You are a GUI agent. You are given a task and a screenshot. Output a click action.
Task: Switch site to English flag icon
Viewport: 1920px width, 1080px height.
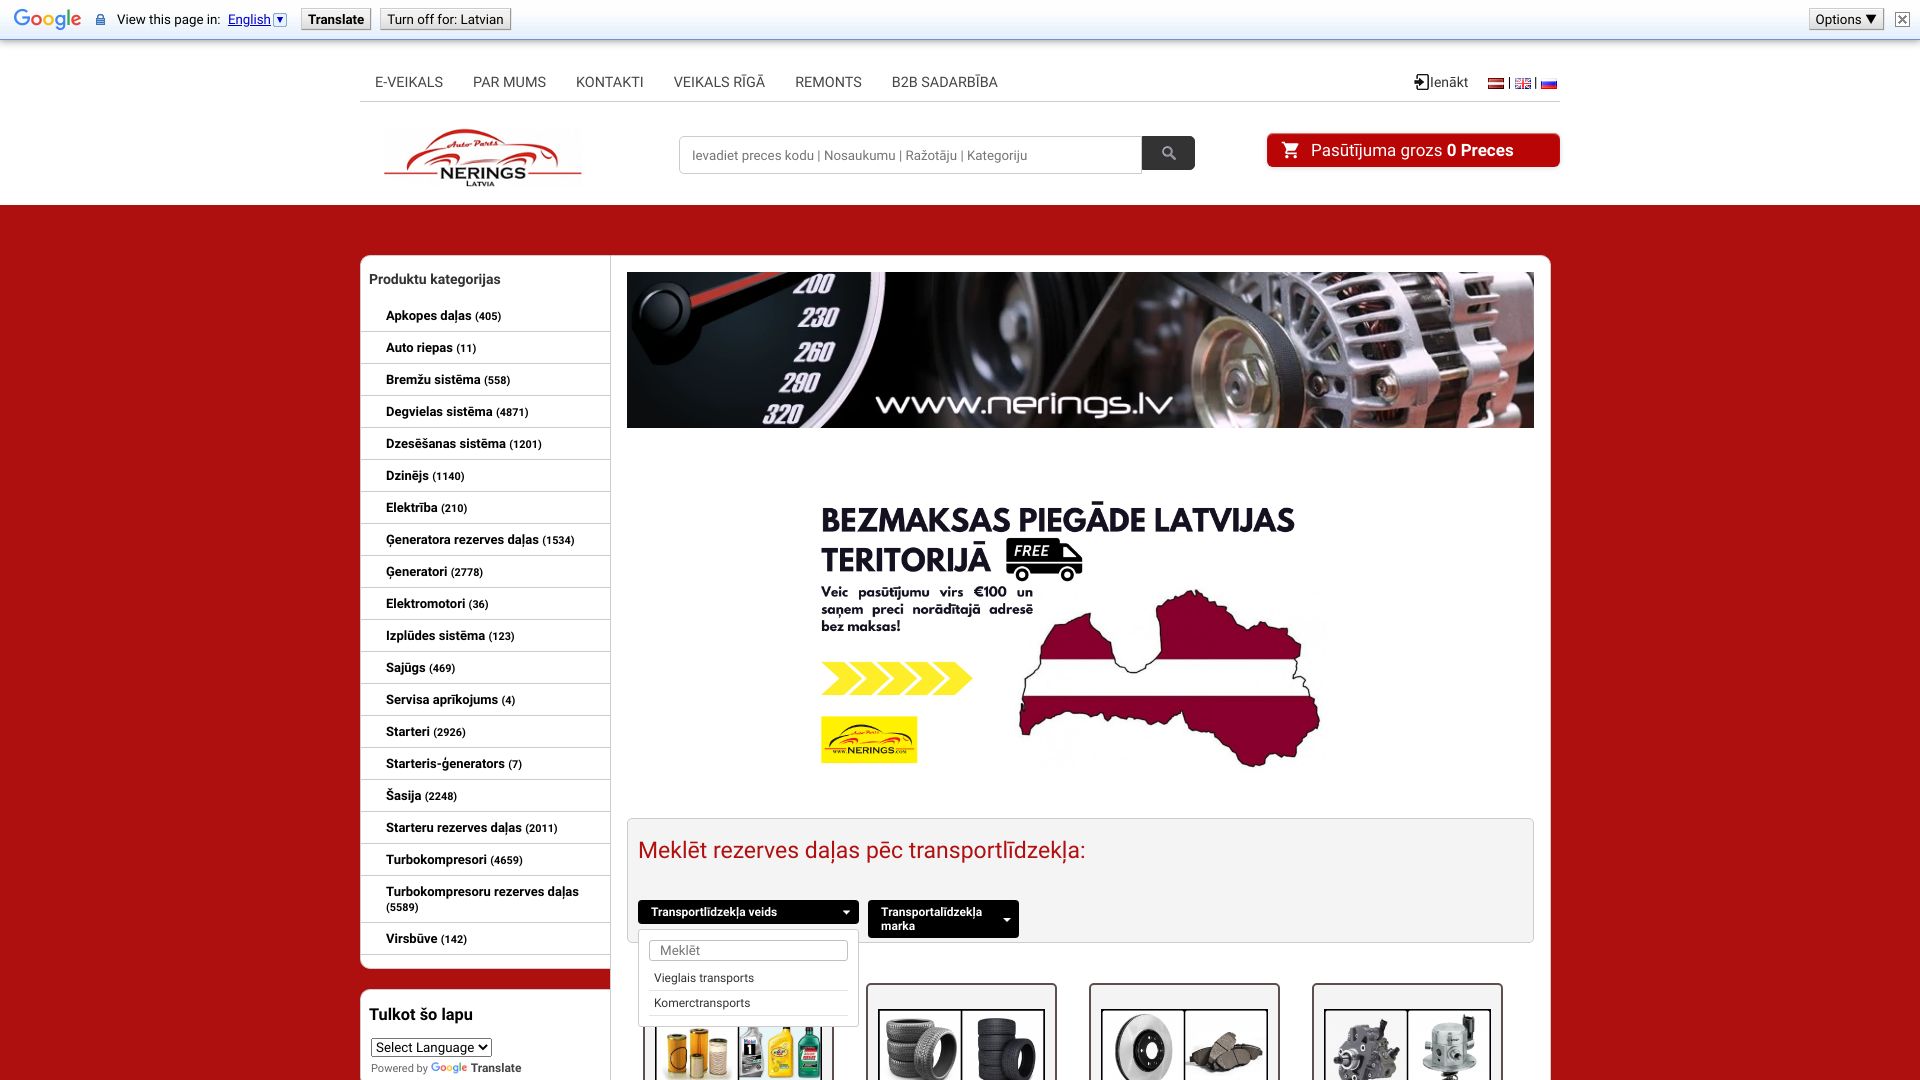(1522, 83)
